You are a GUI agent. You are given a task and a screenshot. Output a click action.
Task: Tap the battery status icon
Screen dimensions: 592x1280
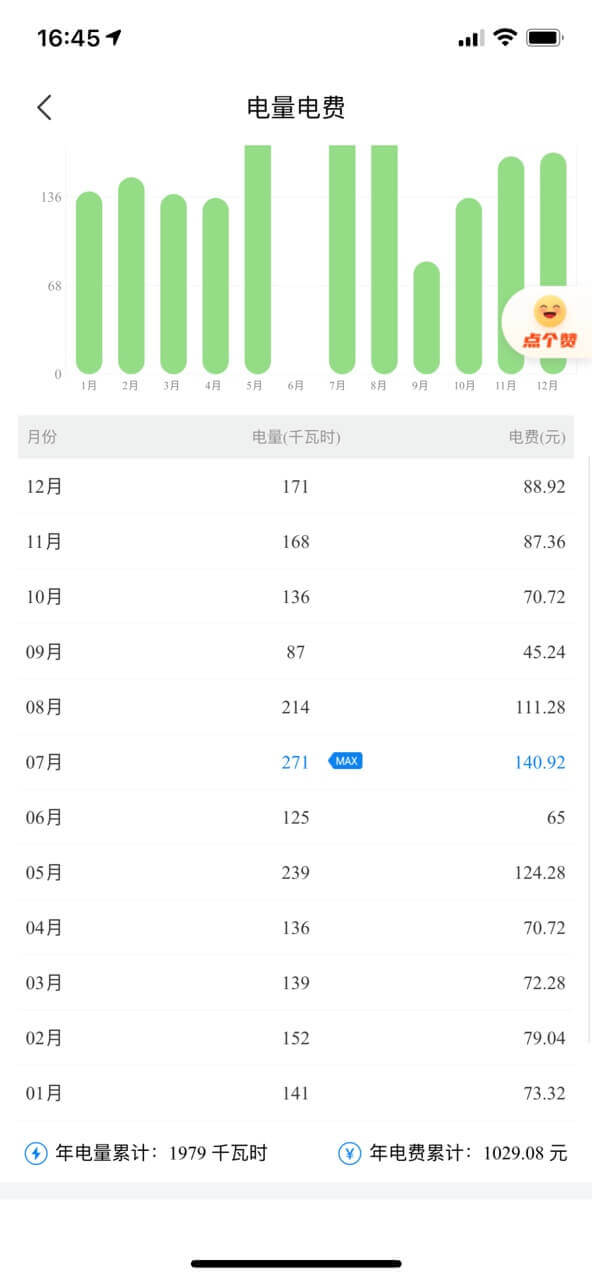coord(545,38)
